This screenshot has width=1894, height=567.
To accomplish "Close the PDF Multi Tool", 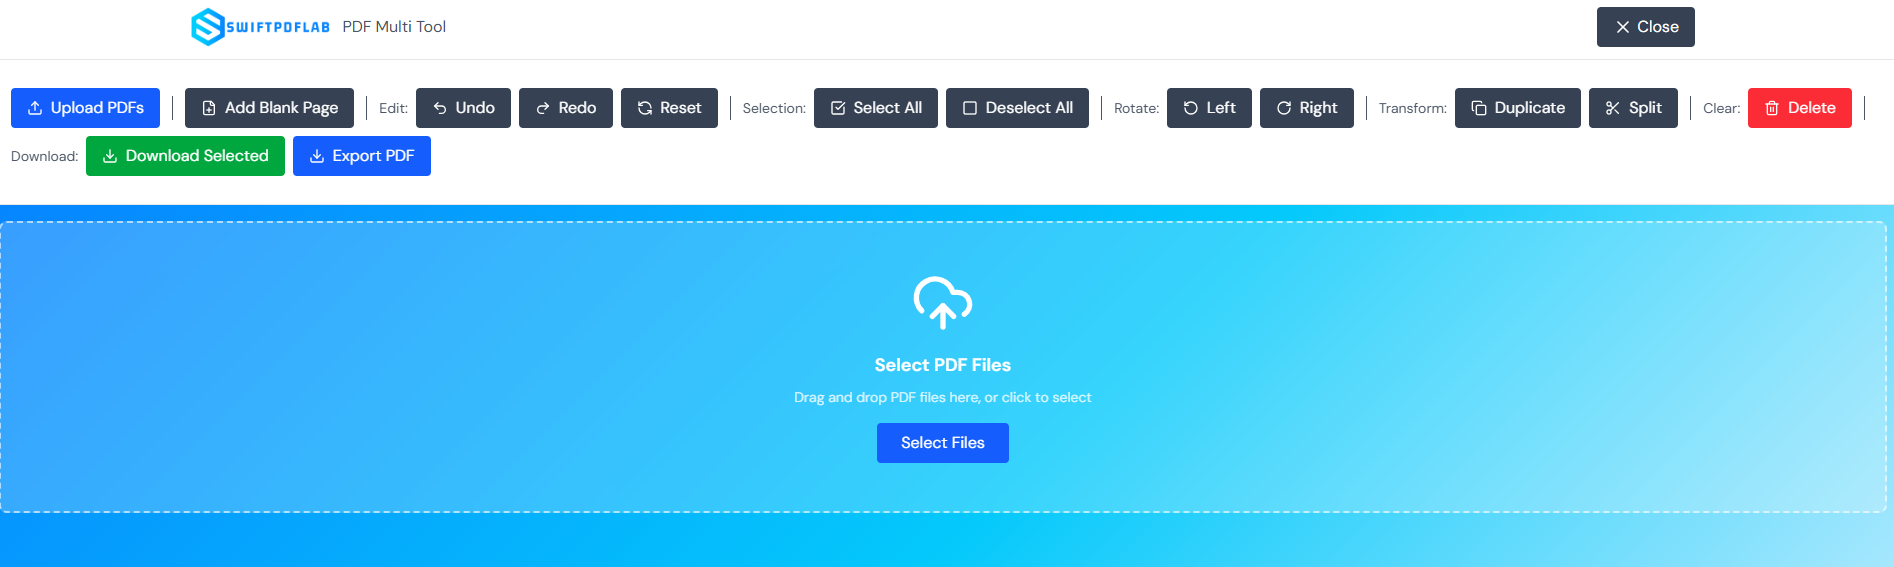I will (x=1645, y=27).
